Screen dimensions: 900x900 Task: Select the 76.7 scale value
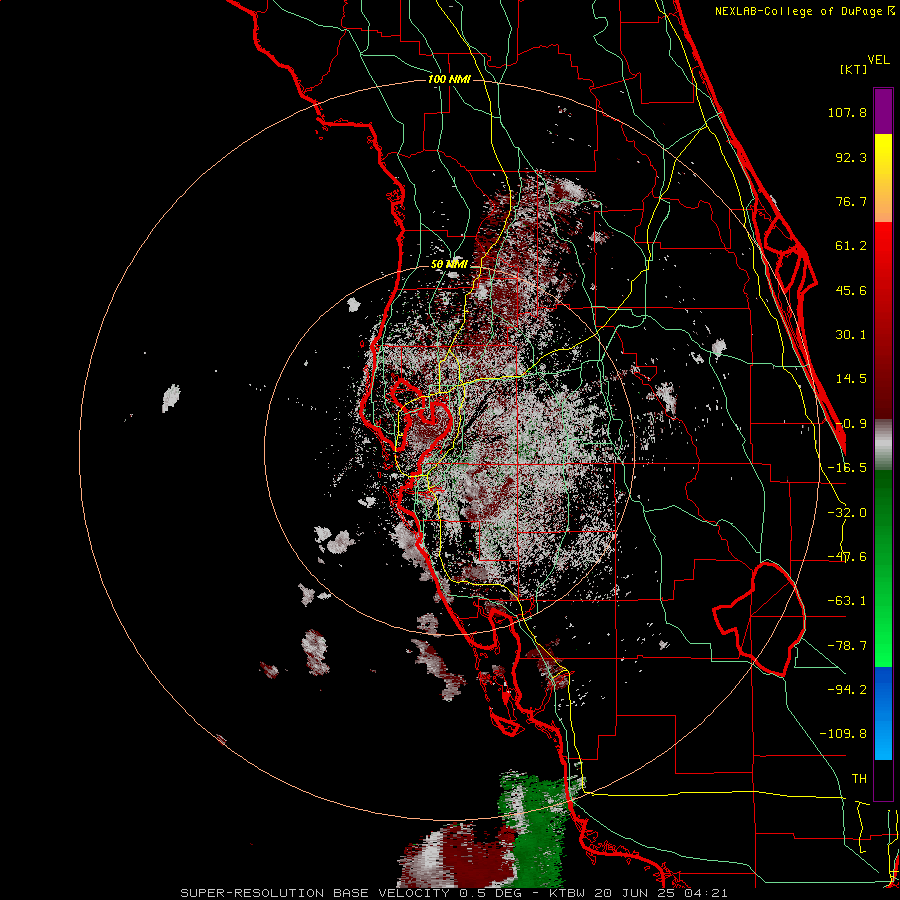pos(851,201)
